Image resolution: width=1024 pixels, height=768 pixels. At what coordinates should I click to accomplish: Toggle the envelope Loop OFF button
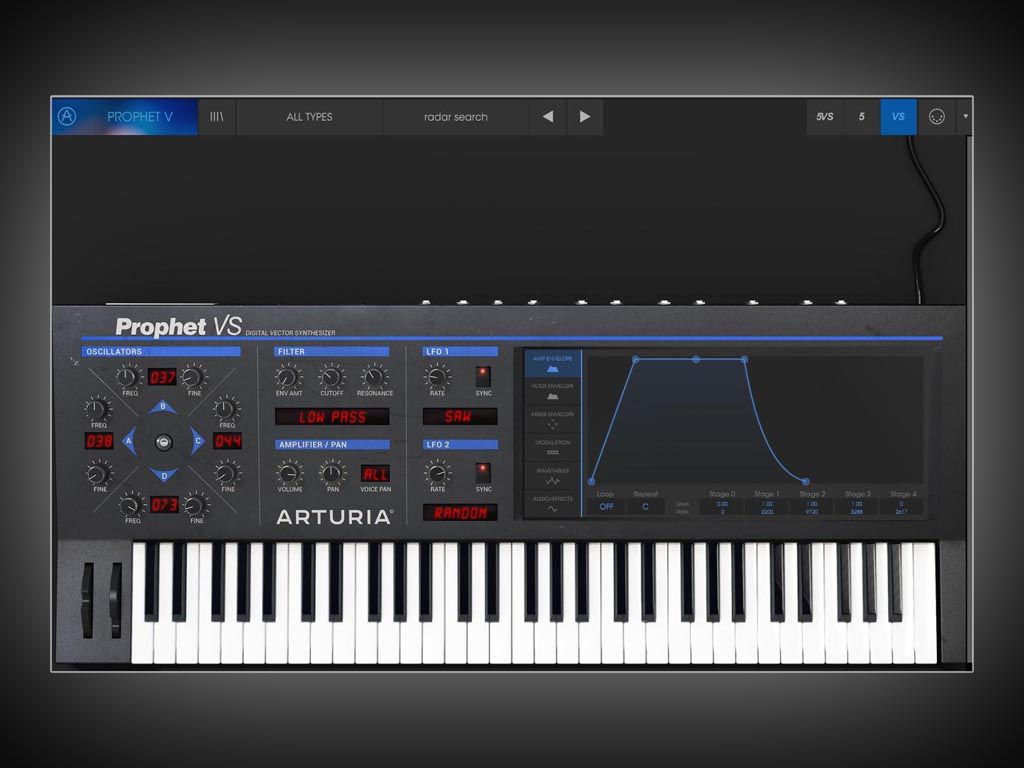(606, 506)
